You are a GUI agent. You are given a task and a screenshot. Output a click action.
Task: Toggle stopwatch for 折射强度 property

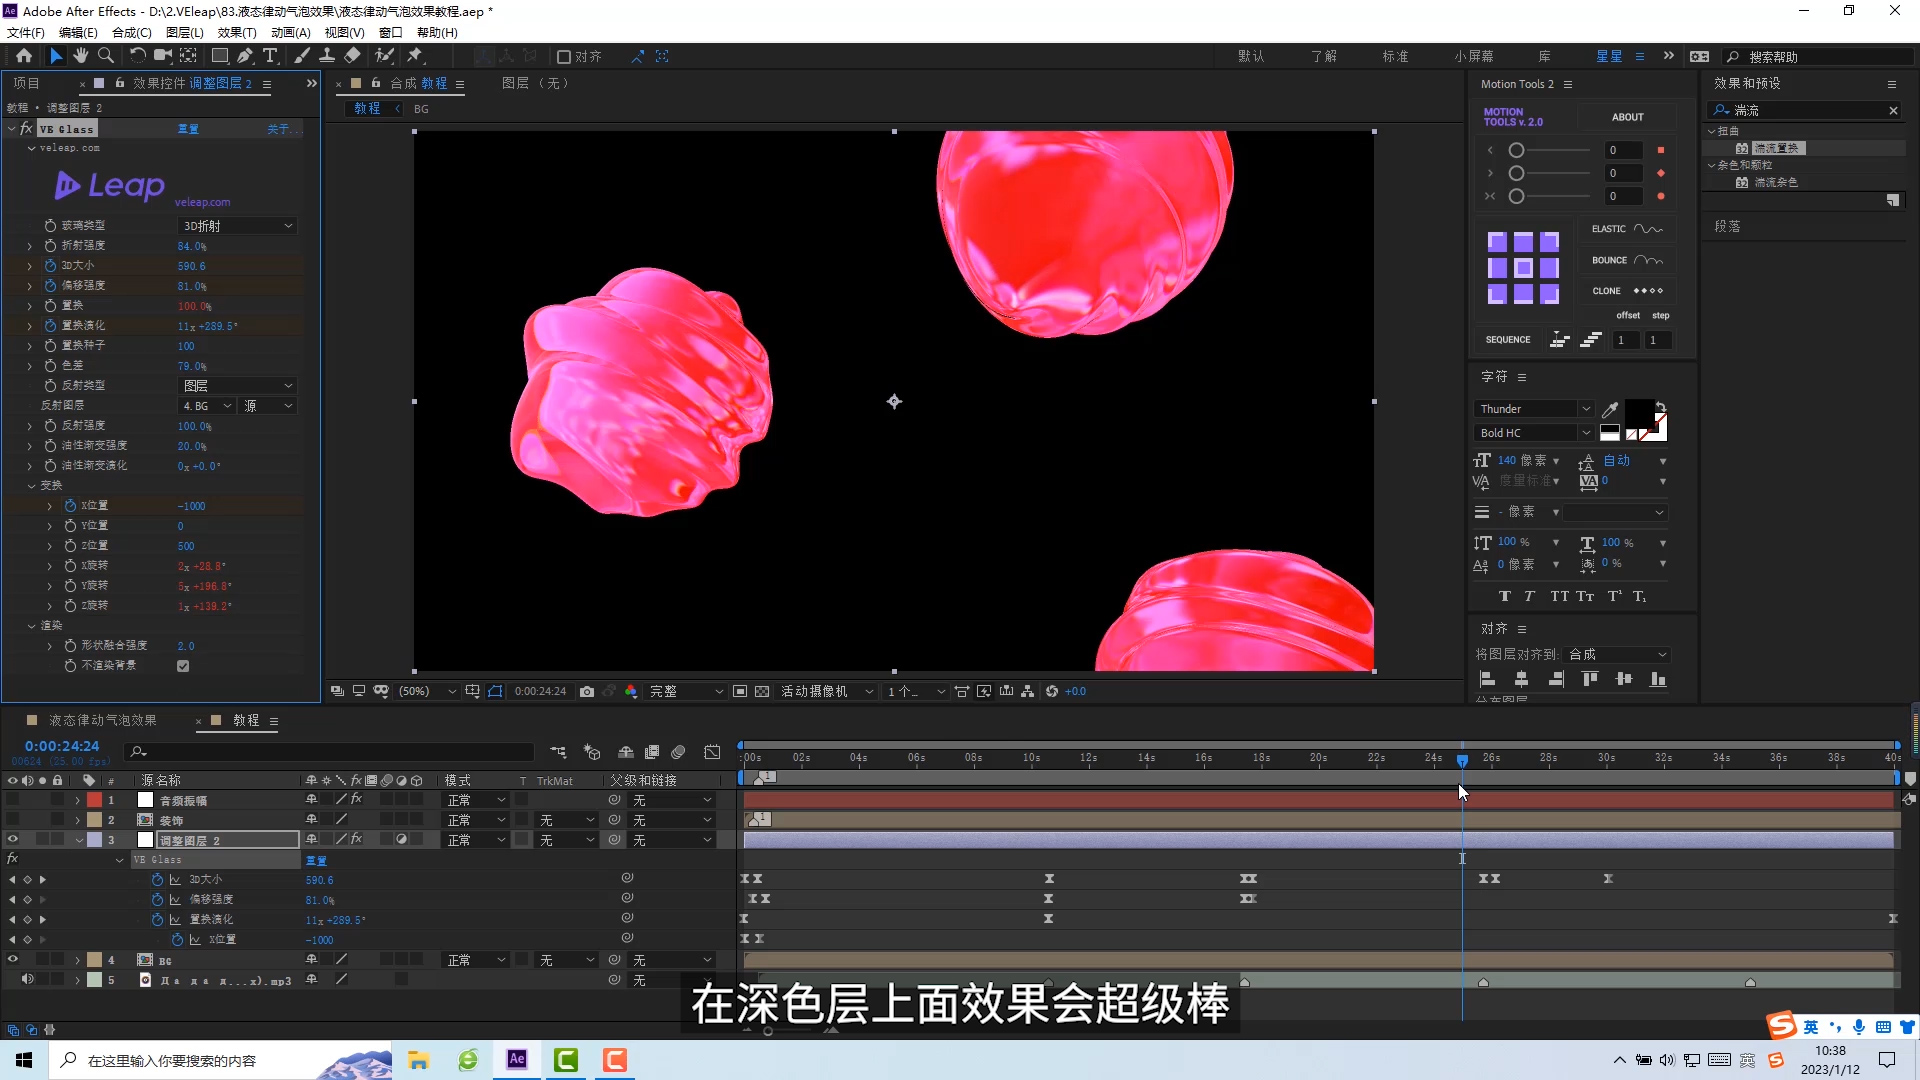[x=50, y=246]
